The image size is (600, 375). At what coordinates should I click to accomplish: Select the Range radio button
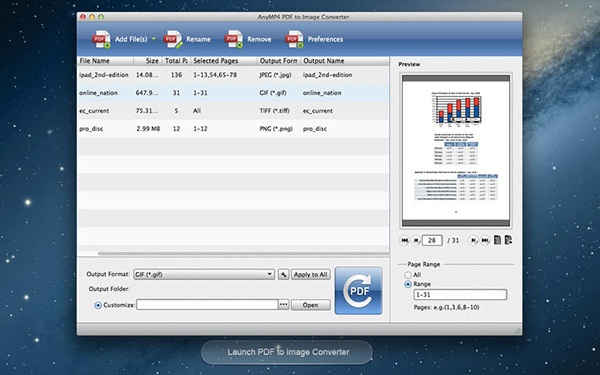pyautogui.click(x=408, y=284)
